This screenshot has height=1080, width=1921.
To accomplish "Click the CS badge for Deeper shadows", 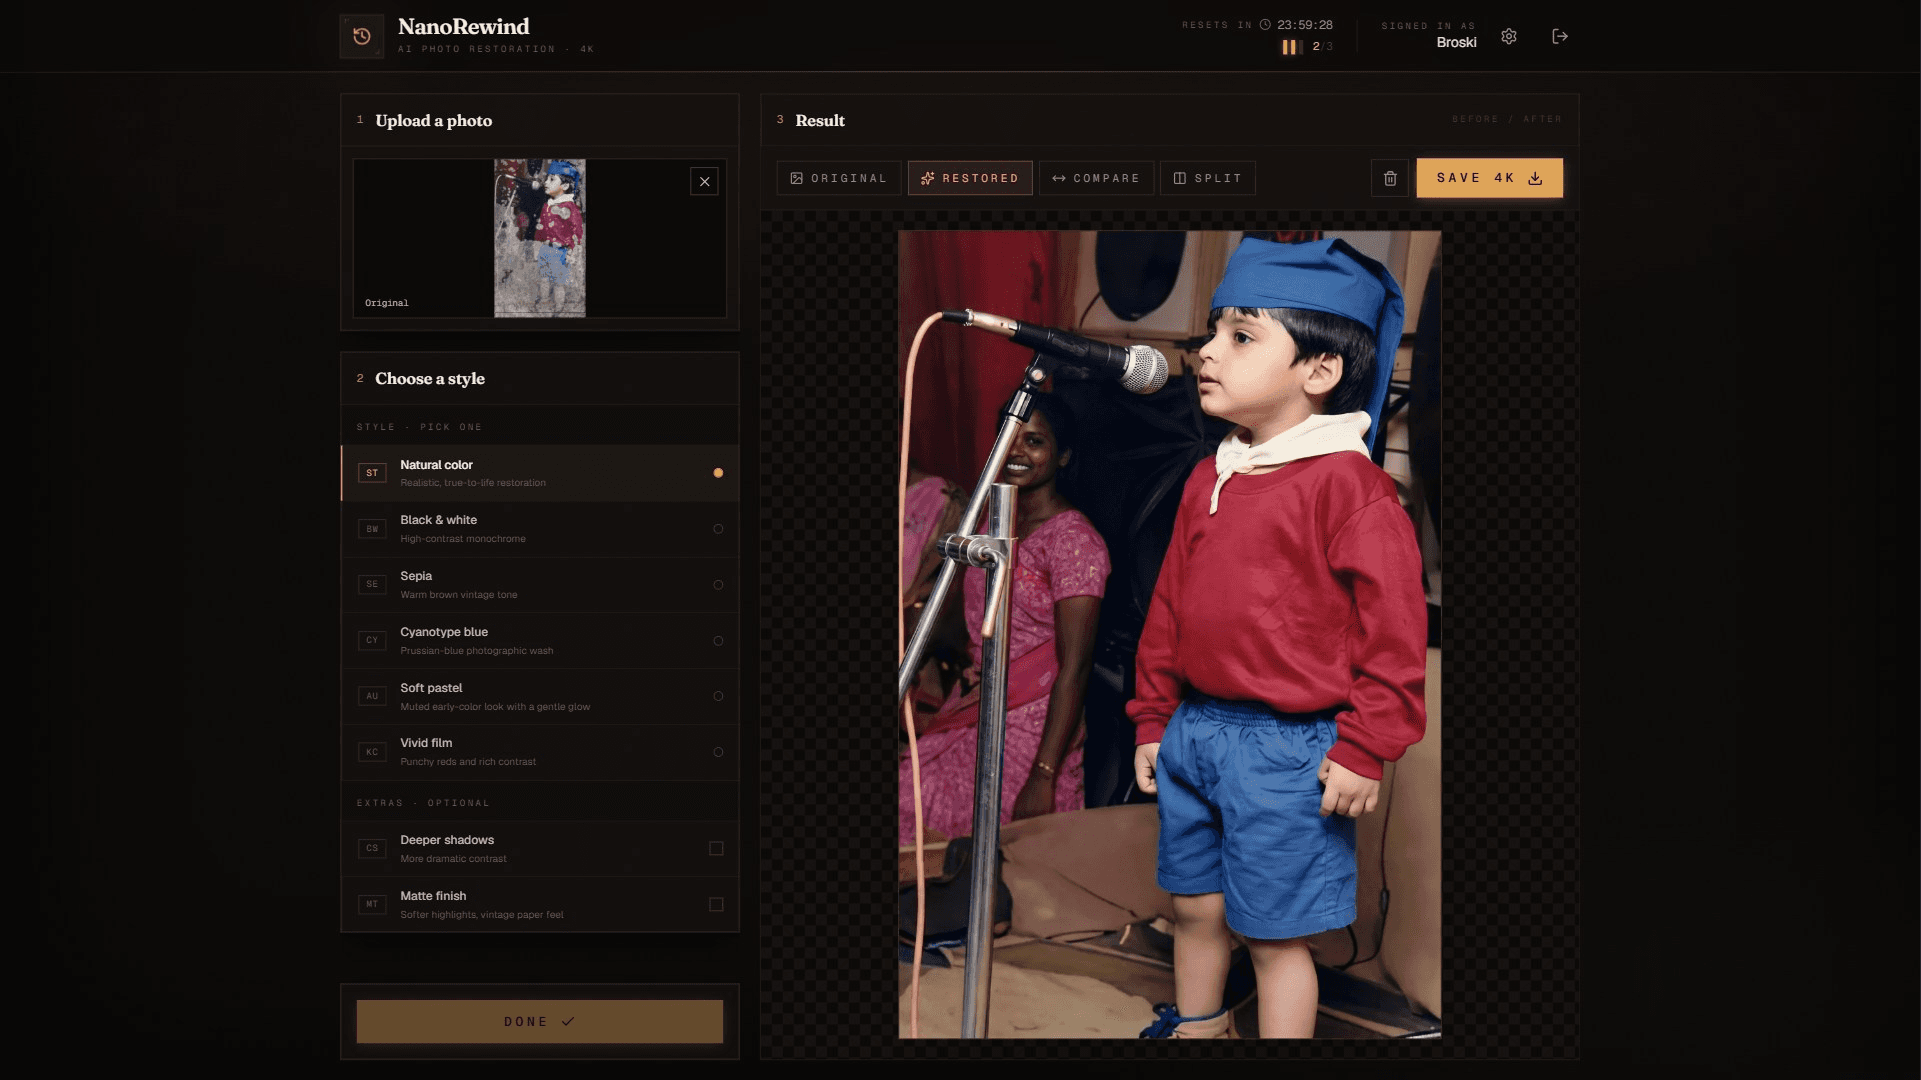I will tap(372, 848).
